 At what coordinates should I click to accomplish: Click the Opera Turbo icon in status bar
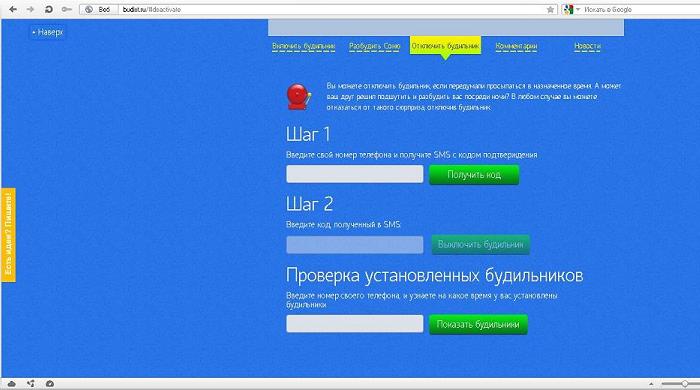pyautogui.click(x=50, y=384)
